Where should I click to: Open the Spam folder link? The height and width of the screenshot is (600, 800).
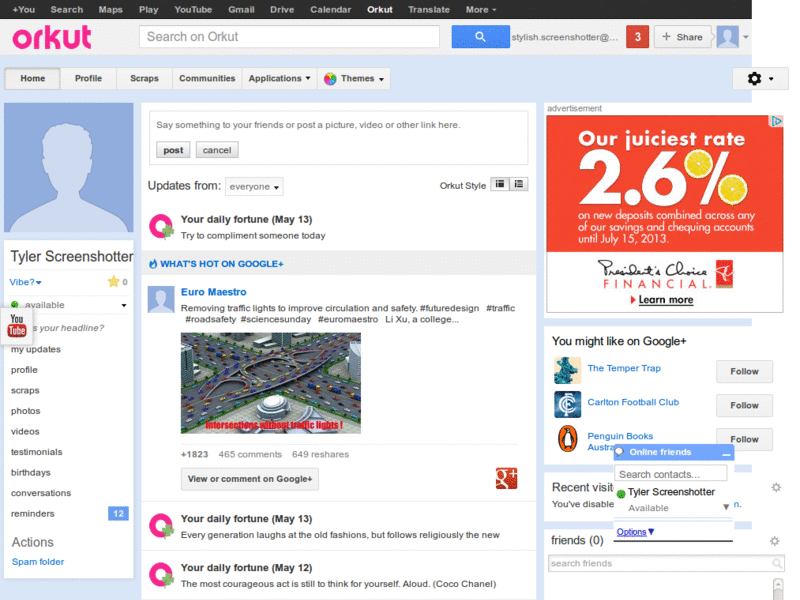point(38,562)
